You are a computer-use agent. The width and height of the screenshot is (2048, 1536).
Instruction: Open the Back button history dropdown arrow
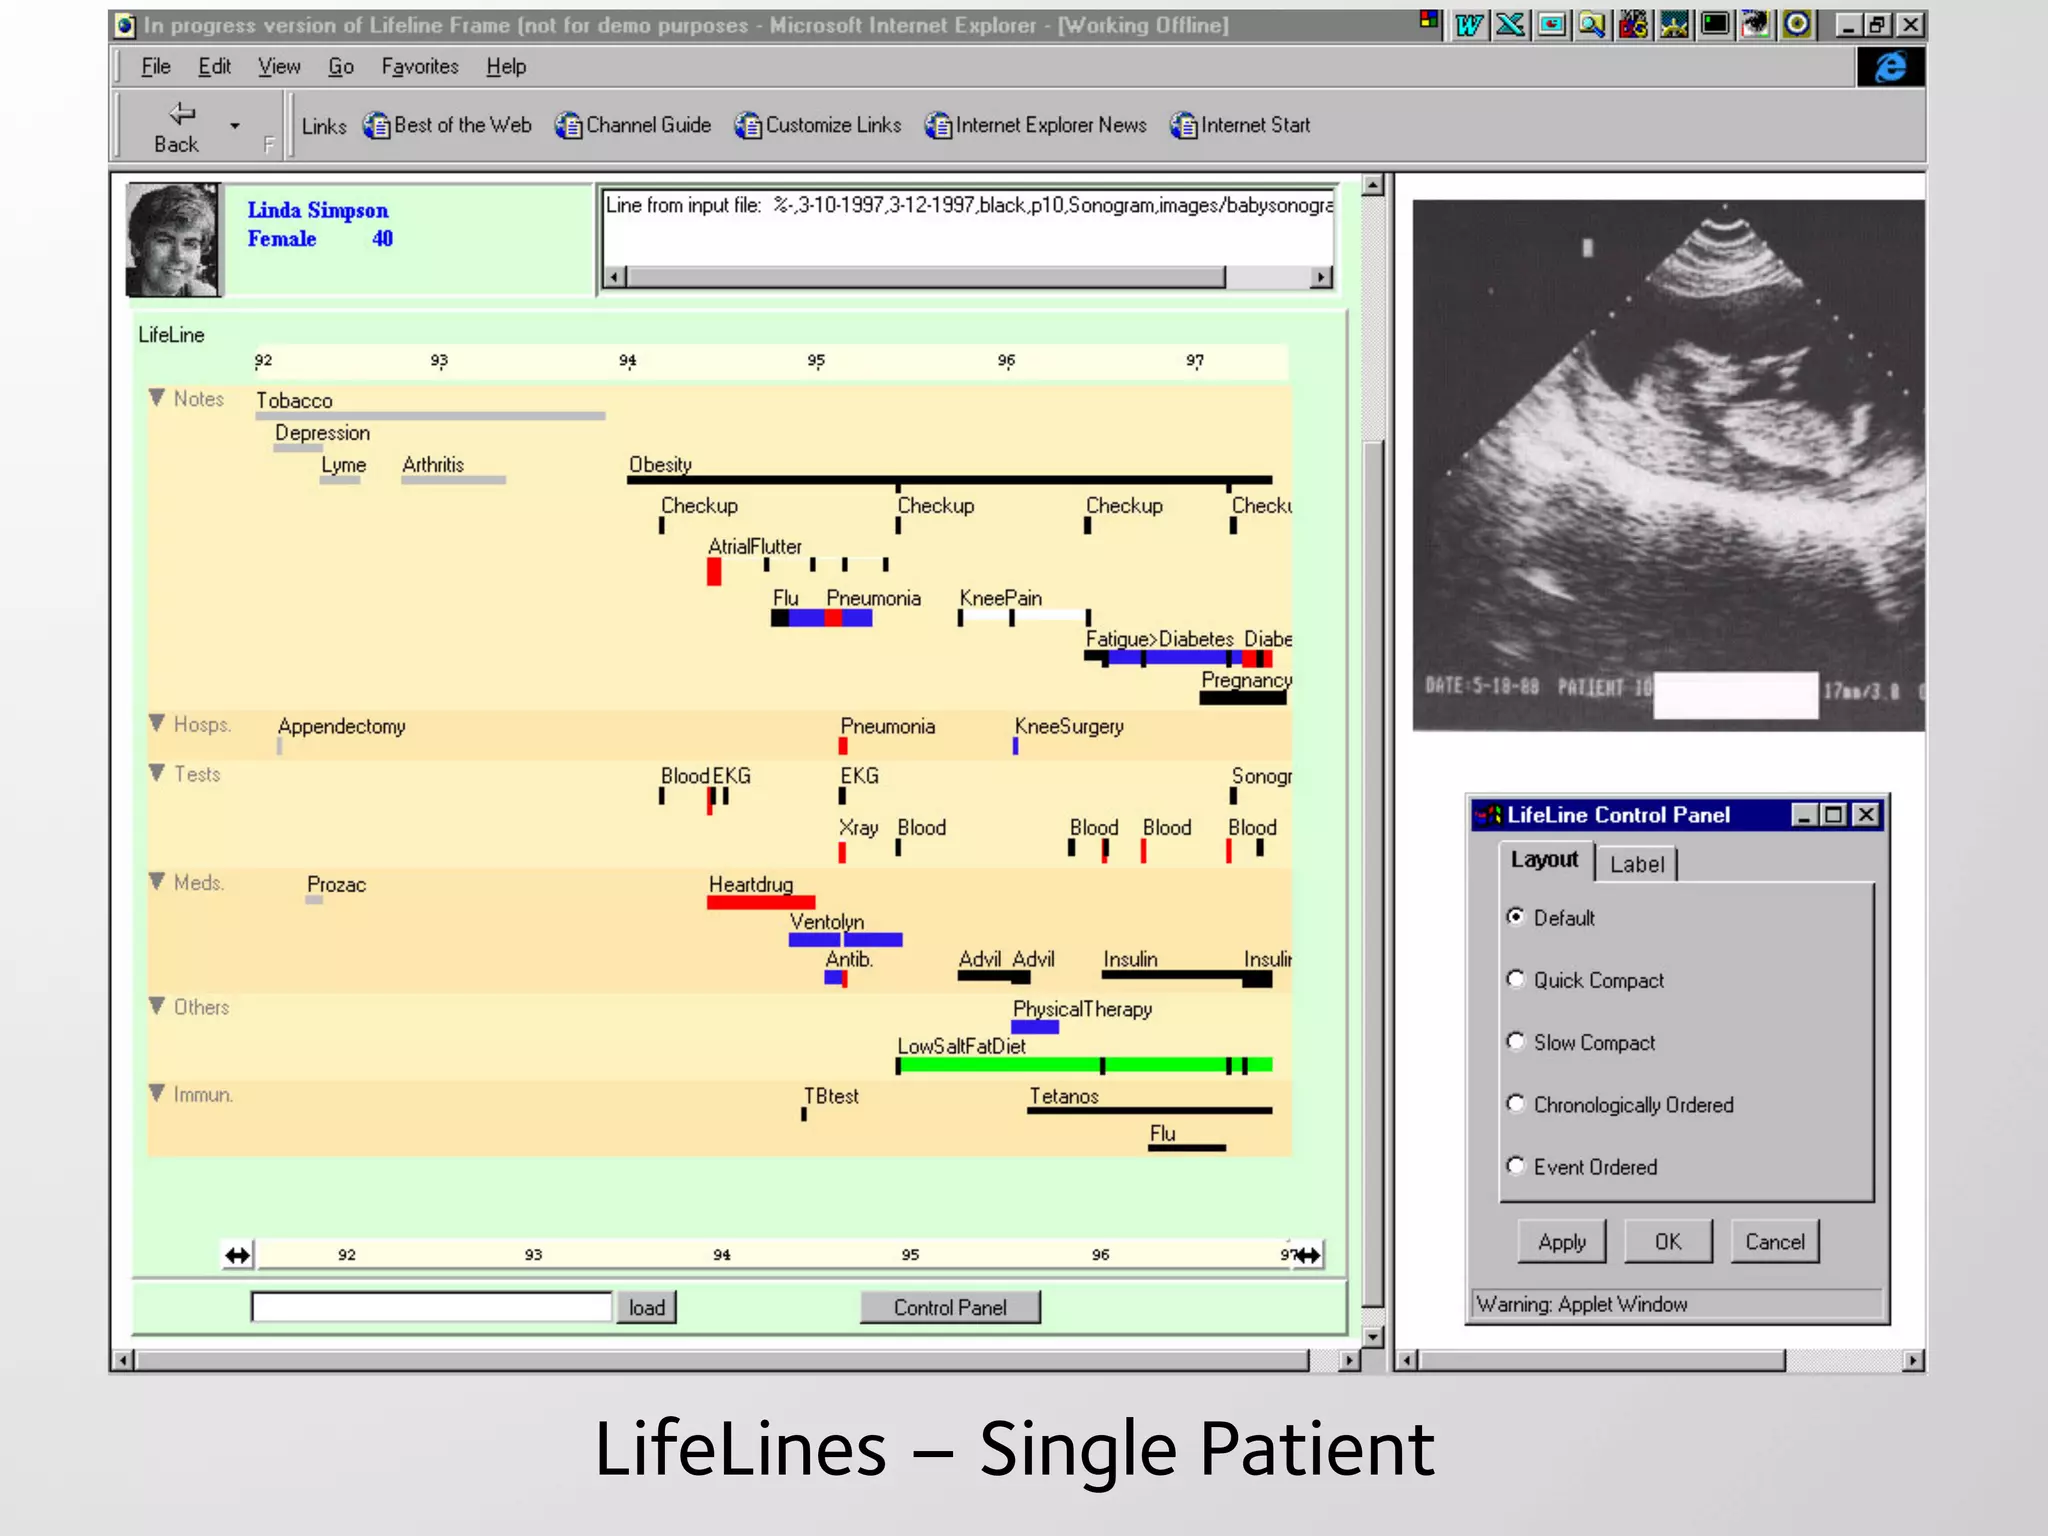[x=235, y=127]
